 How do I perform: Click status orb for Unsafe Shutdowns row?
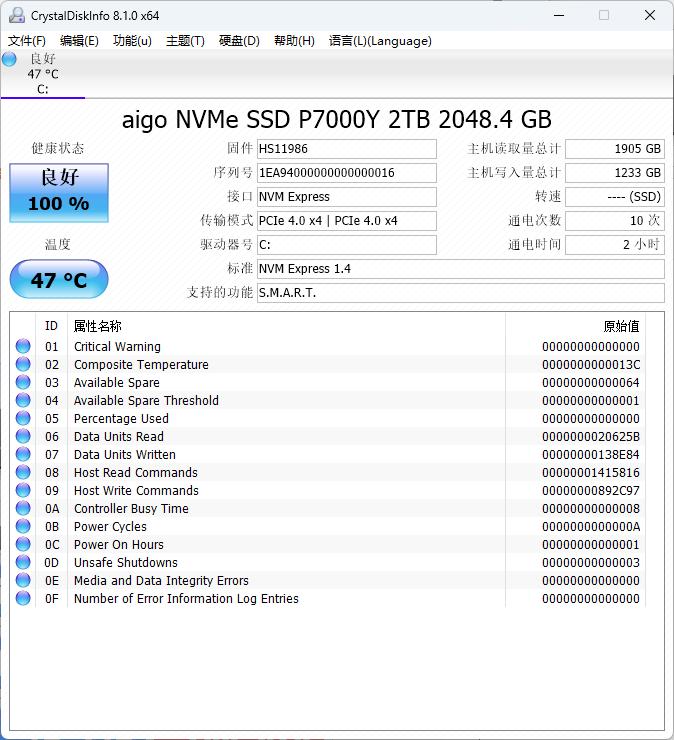click(x=23, y=562)
